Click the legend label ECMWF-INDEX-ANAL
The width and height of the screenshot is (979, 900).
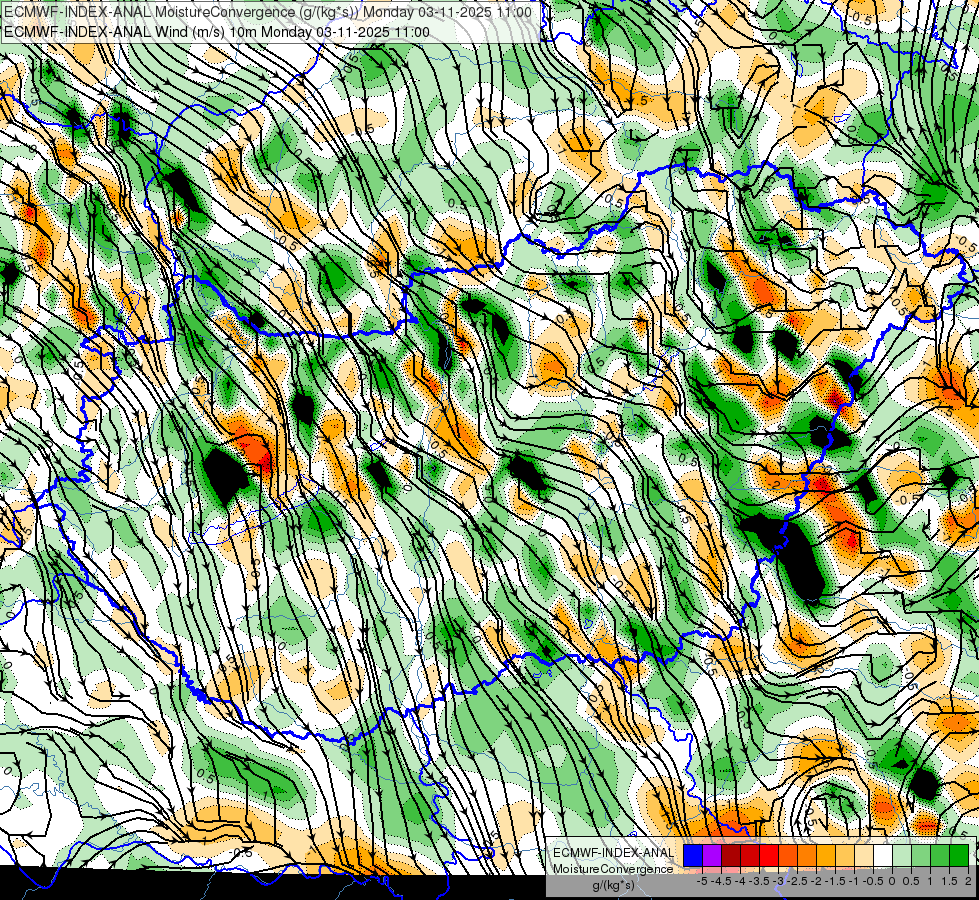[613, 853]
